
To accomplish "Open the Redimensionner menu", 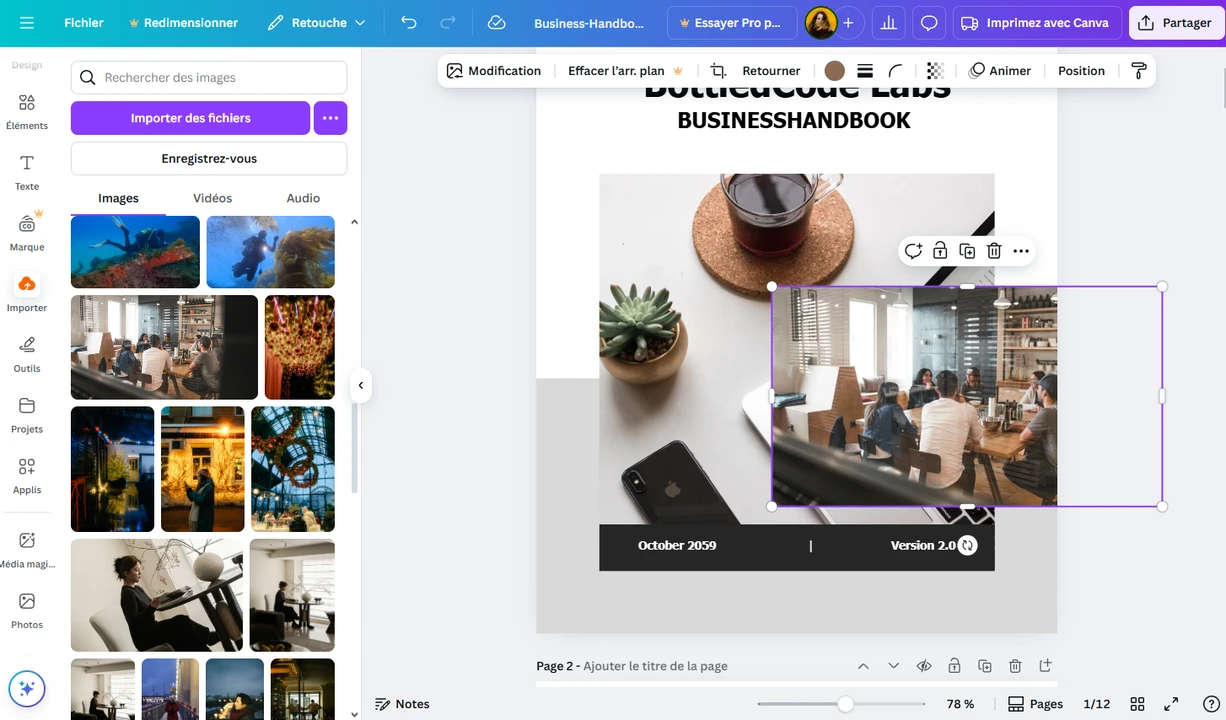I will click(183, 23).
